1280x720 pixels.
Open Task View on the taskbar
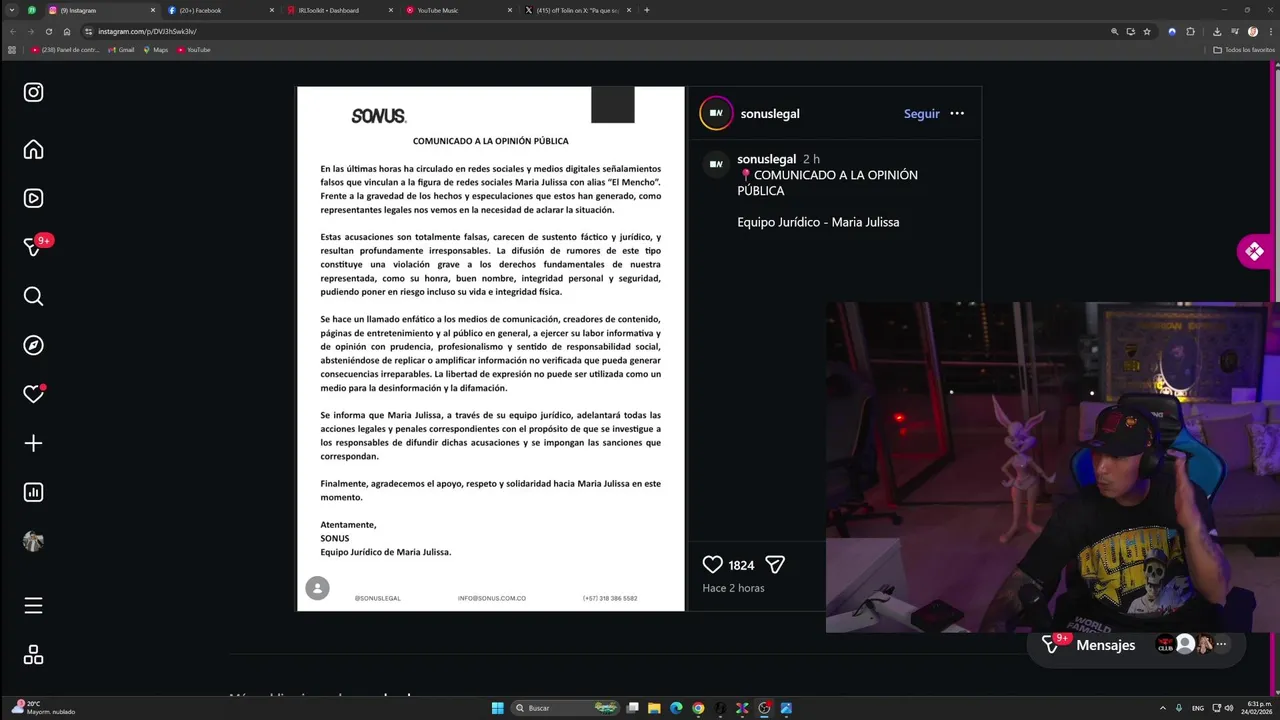632,708
